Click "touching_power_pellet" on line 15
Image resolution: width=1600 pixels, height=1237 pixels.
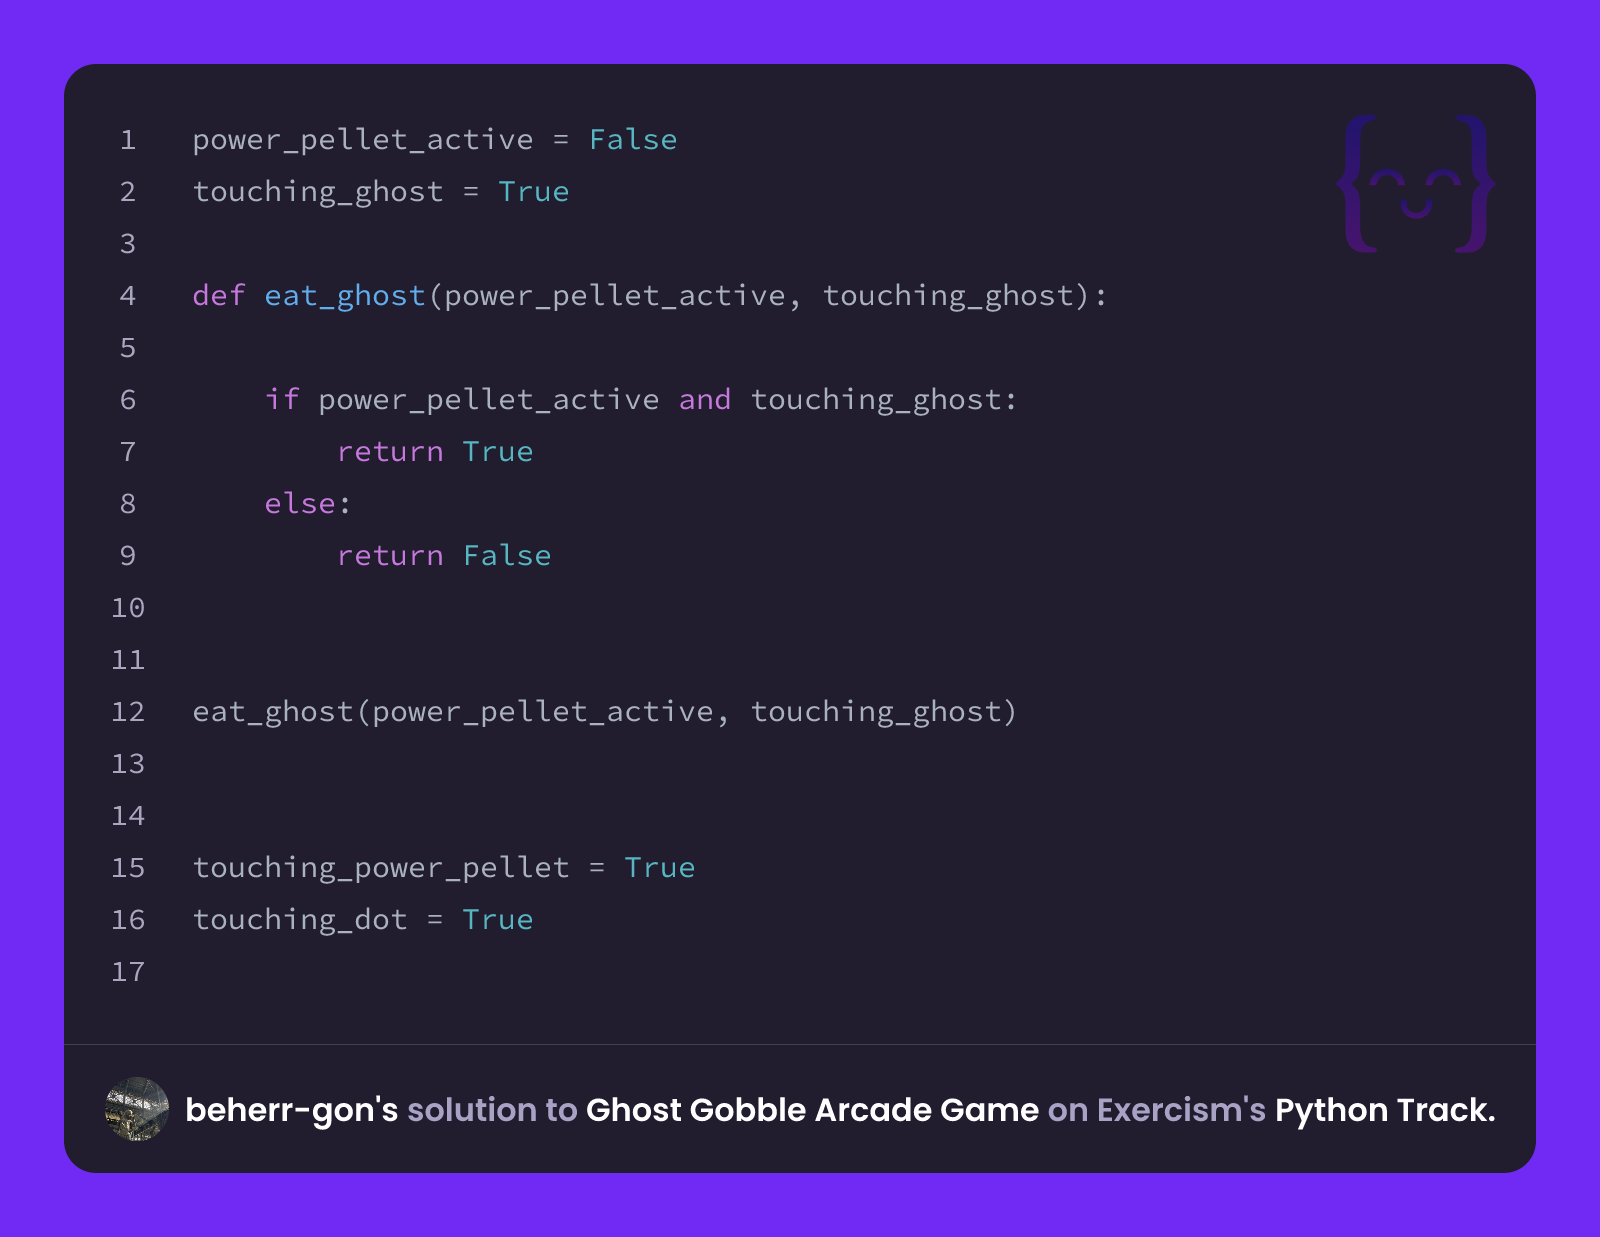381,868
